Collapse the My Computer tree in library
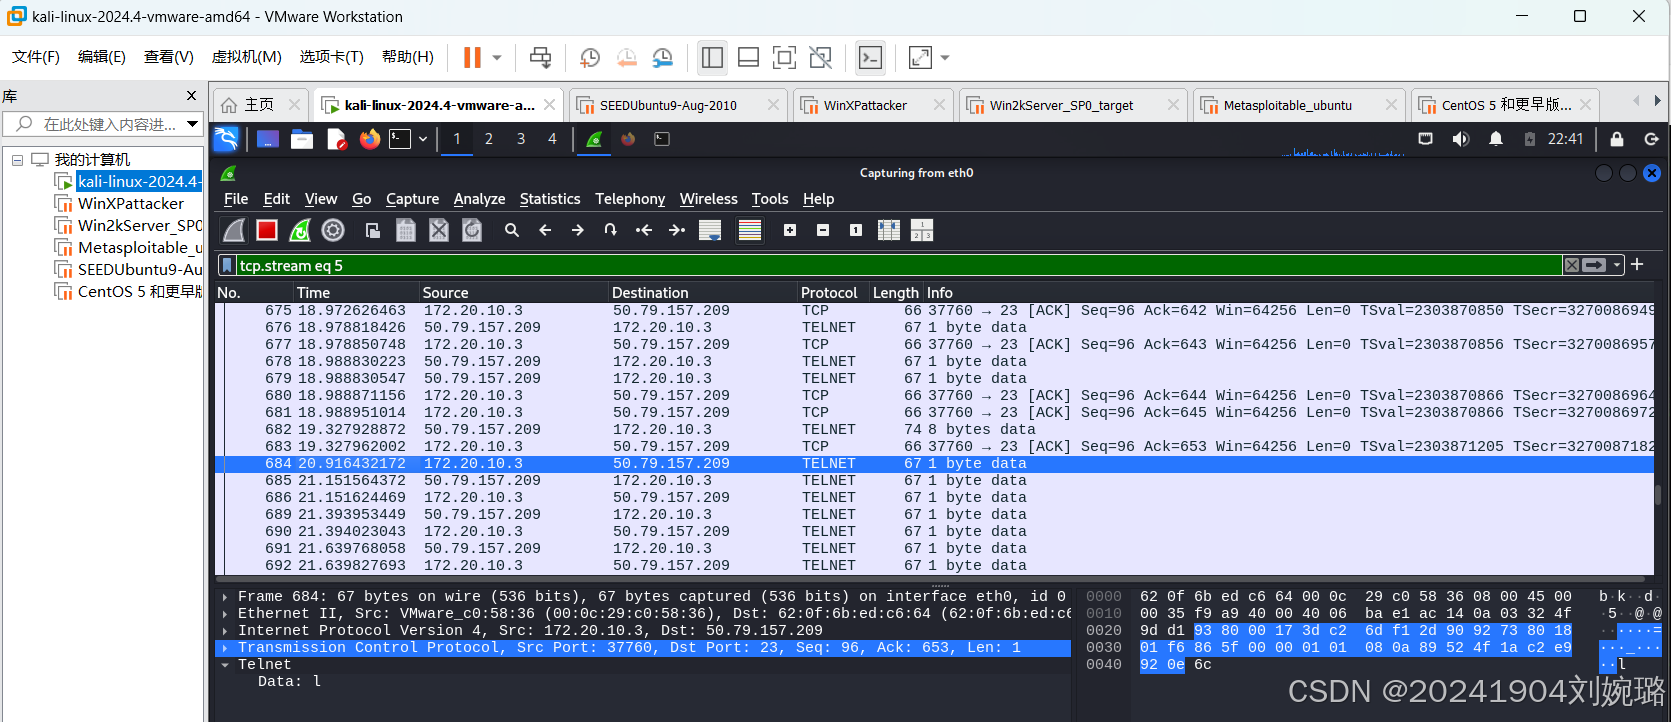The height and width of the screenshot is (722, 1671). coord(17,160)
